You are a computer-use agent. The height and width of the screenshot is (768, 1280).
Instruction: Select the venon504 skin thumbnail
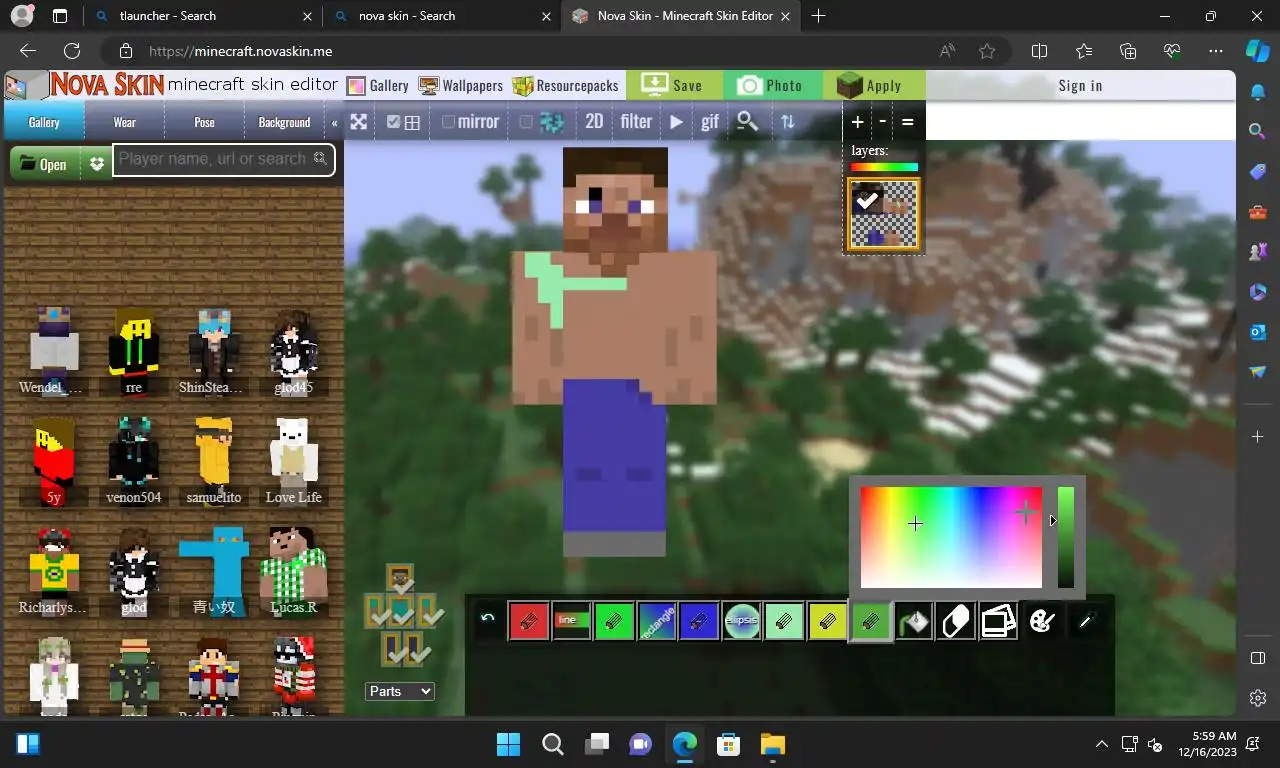(134, 460)
